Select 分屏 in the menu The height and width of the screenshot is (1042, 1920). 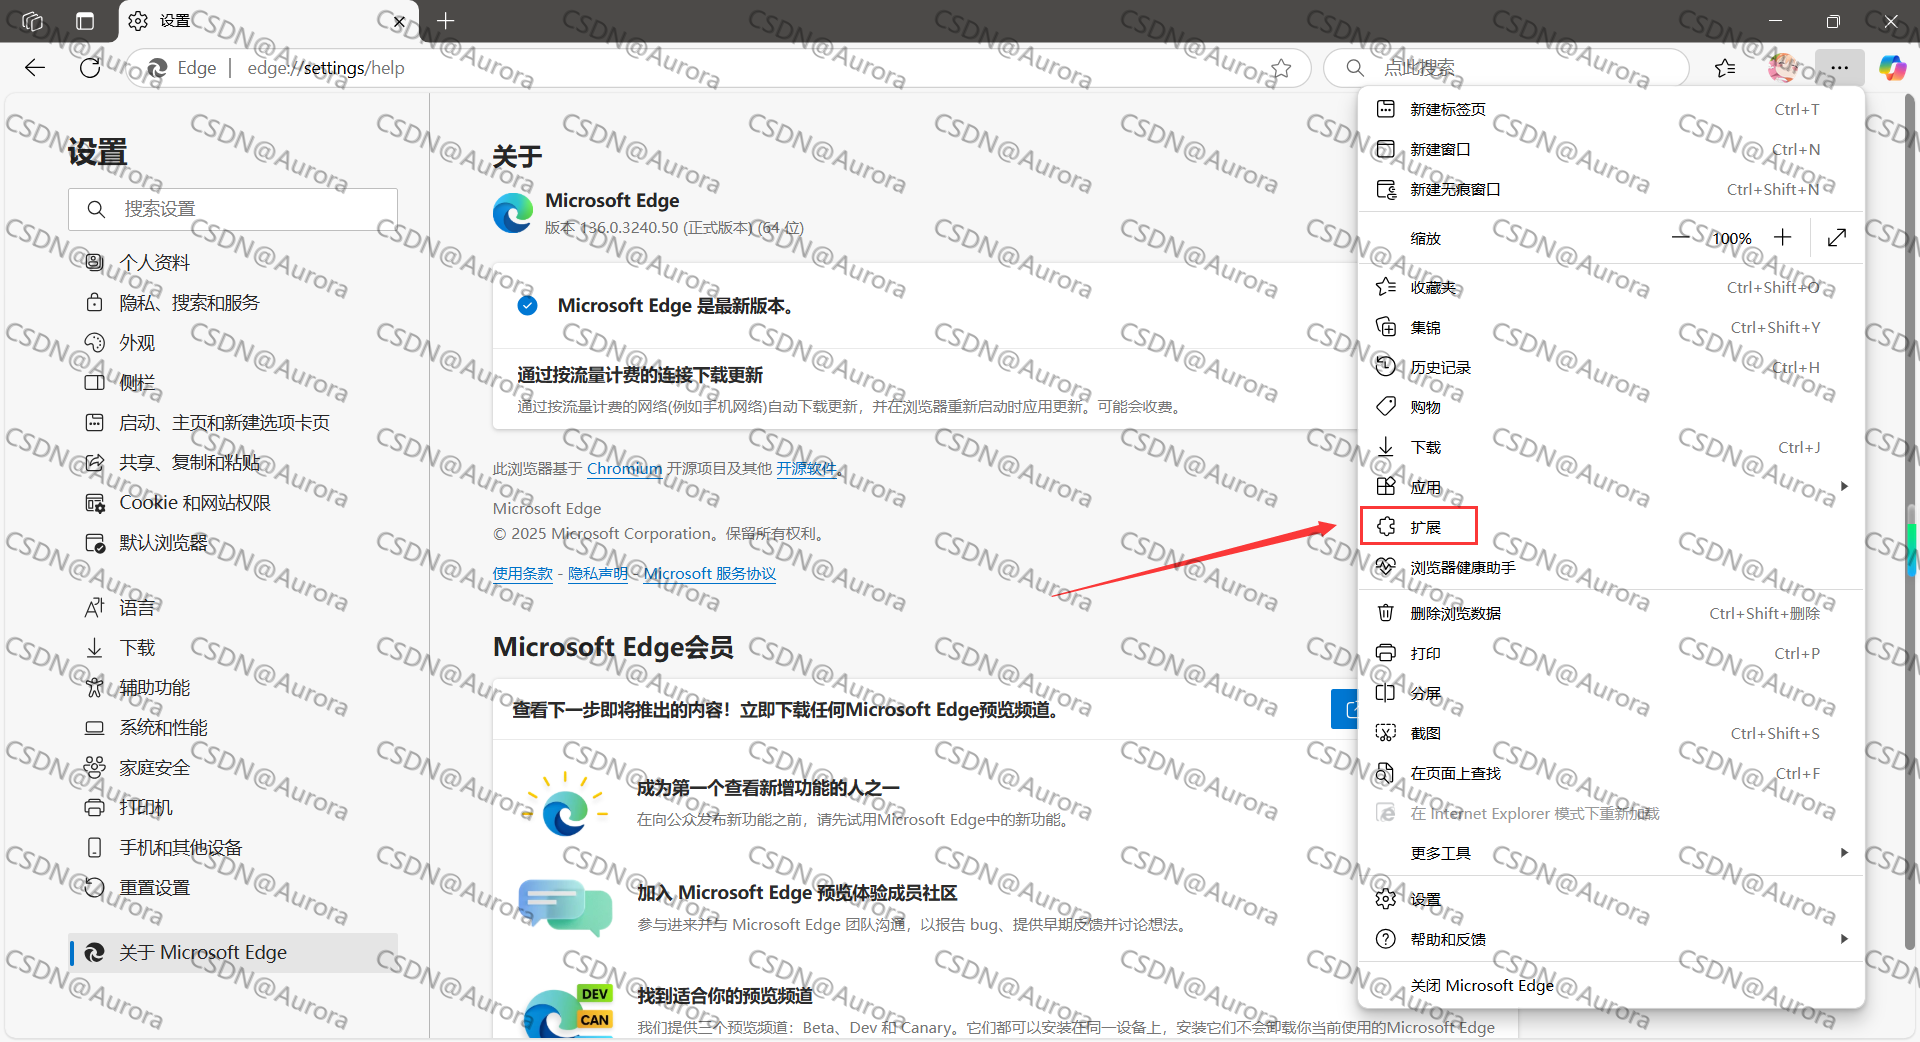pos(1611,693)
